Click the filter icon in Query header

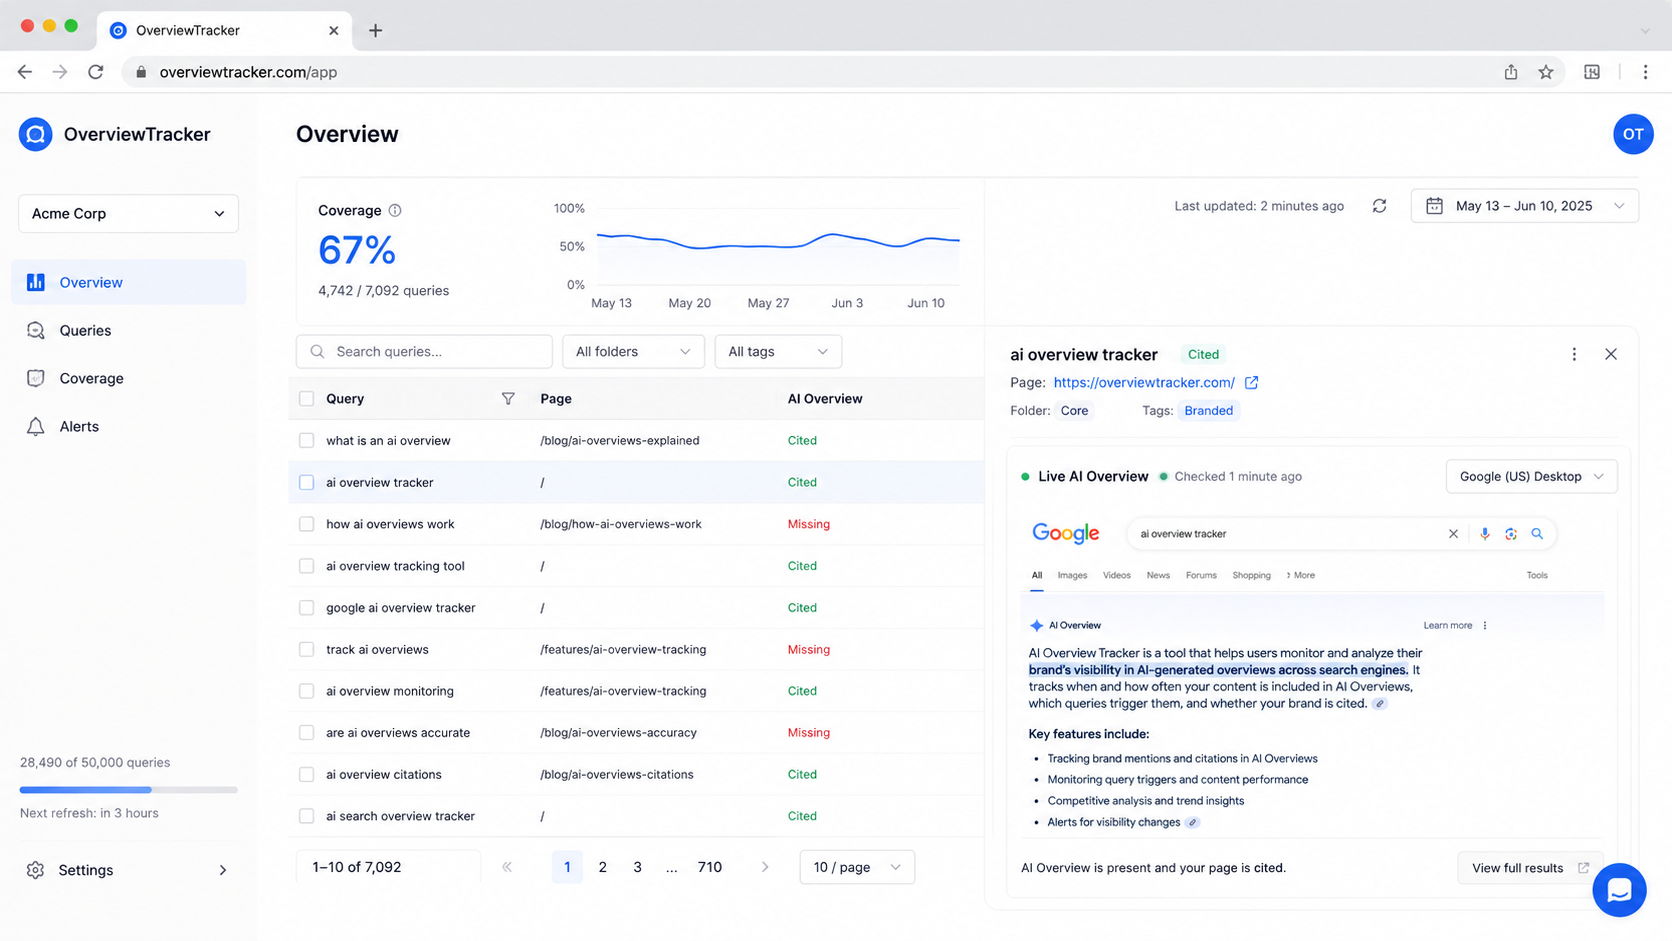[508, 399]
